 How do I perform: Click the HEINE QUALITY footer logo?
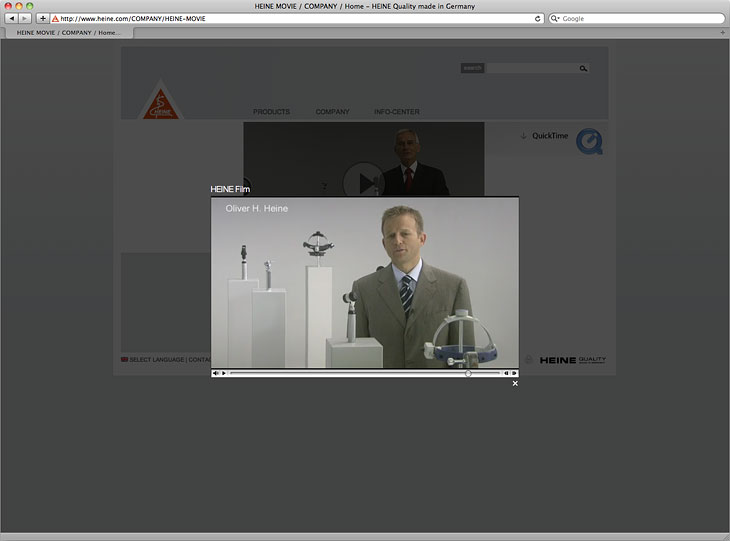click(x=573, y=360)
